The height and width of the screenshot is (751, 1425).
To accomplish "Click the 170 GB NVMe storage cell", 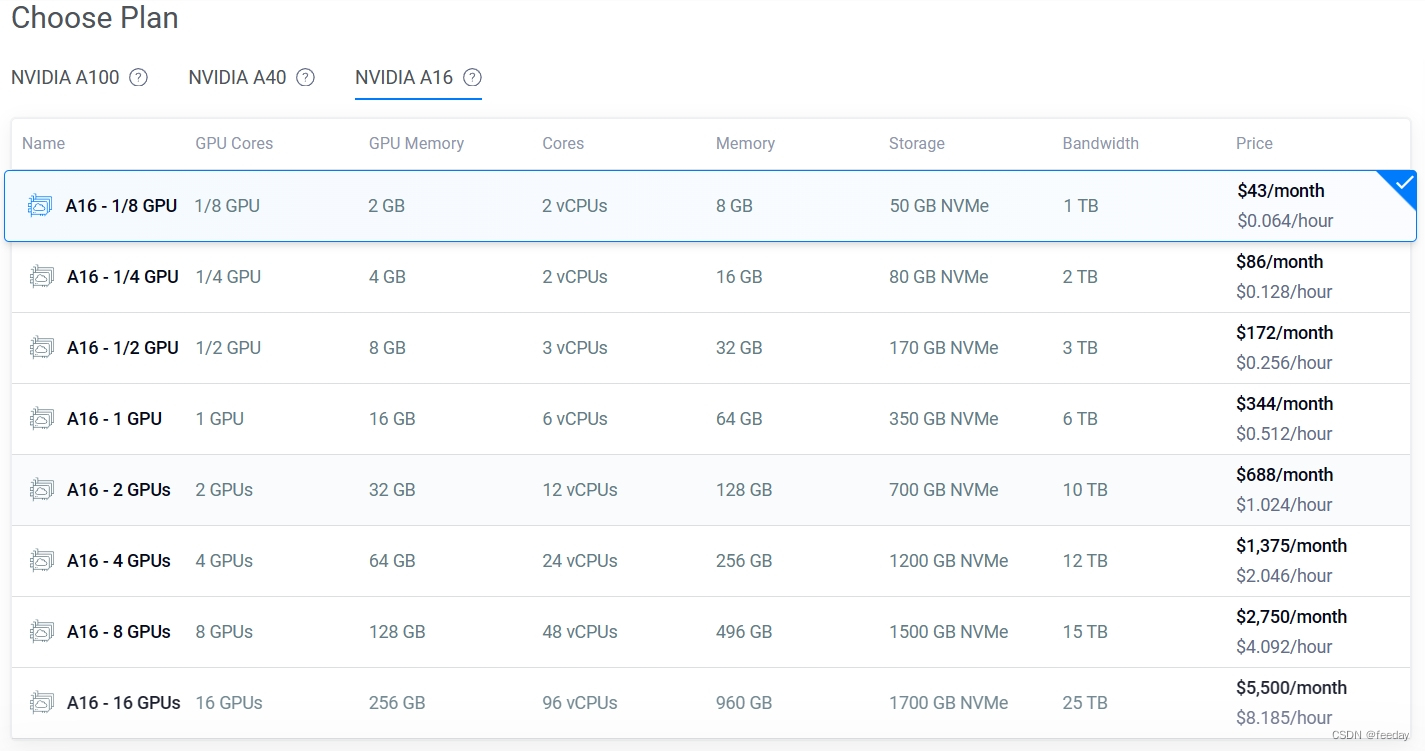I will point(944,348).
